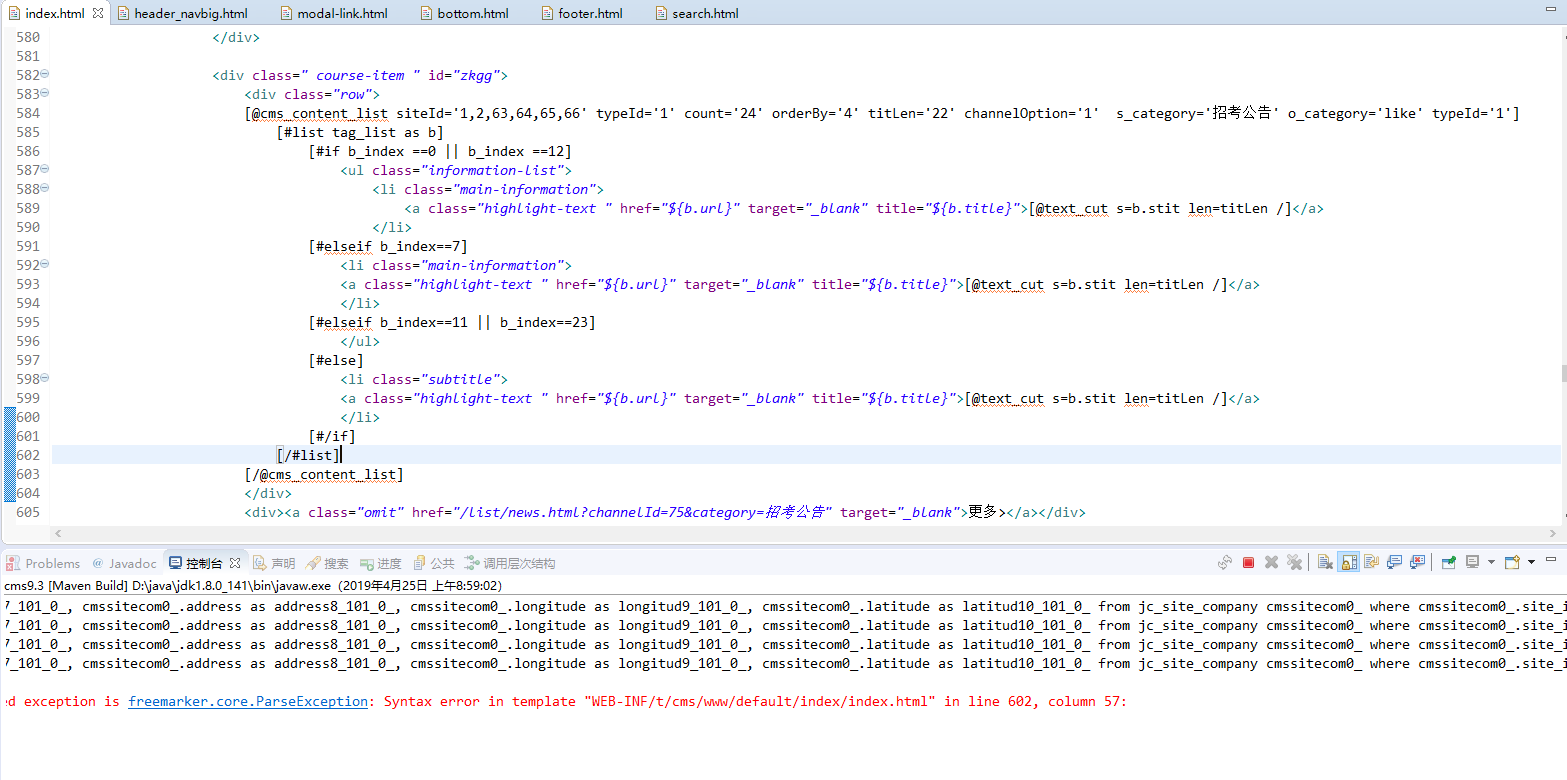Open the Display Selected Console dropdown arrow

pyautogui.click(x=1491, y=563)
